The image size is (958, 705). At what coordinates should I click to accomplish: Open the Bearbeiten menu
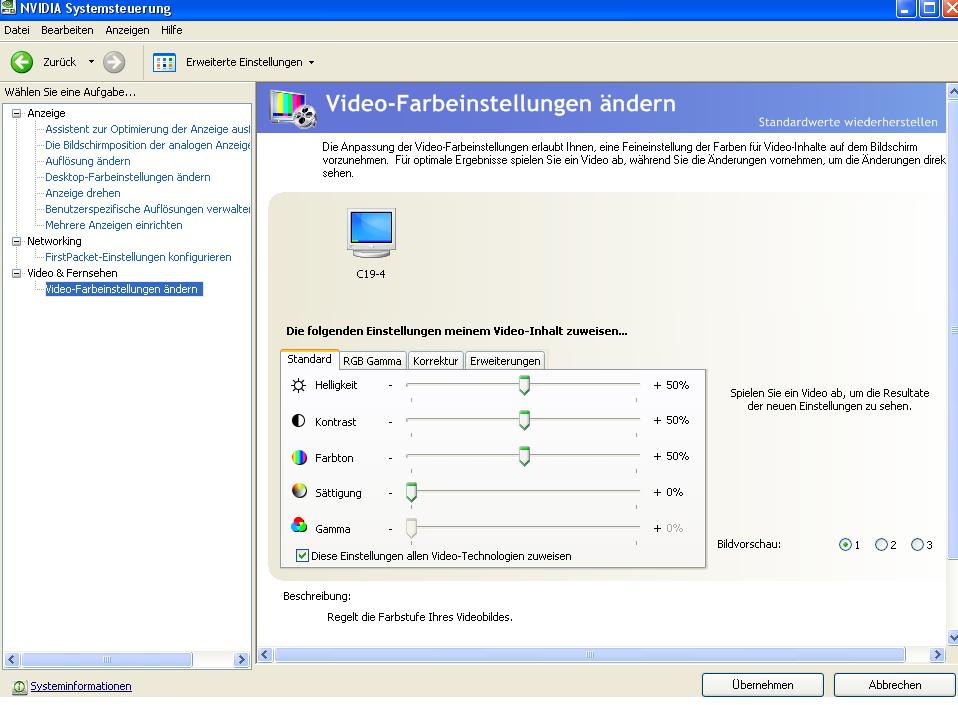coord(67,30)
